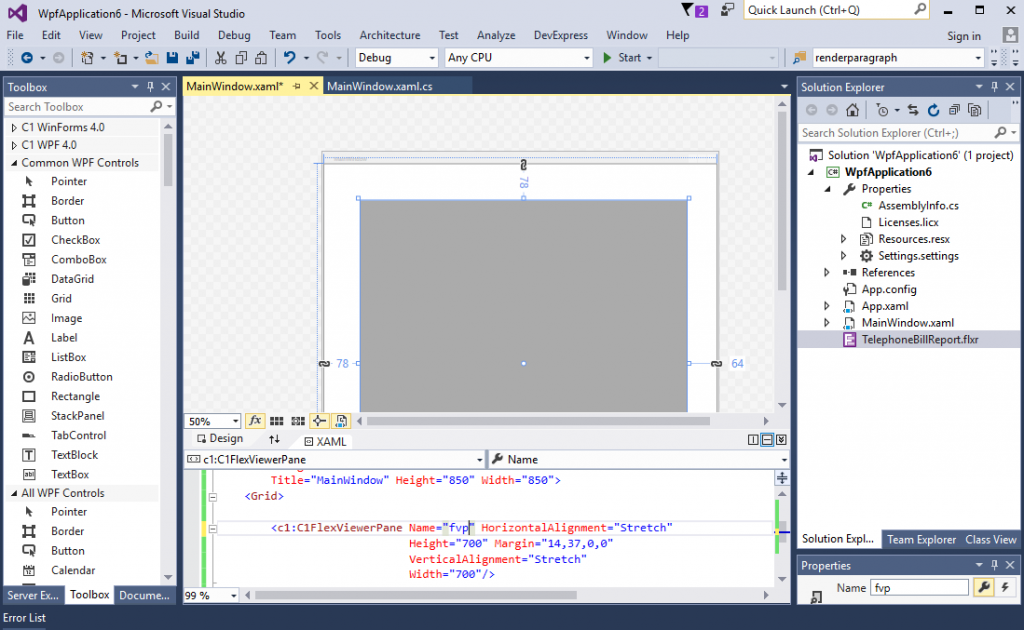Click the Sign in link

click(964, 36)
